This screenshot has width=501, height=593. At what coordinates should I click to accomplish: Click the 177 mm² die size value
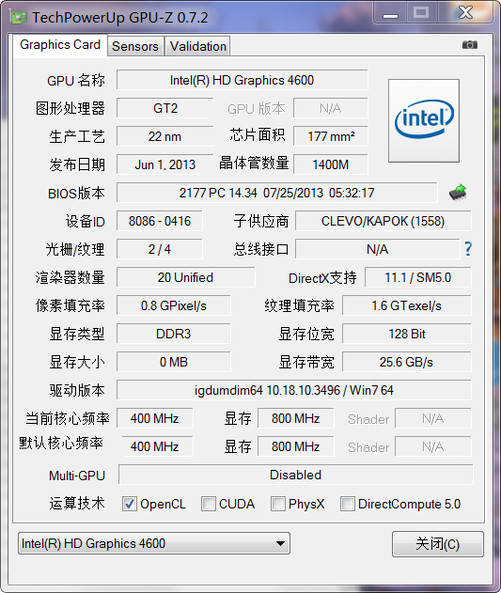coord(330,136)
